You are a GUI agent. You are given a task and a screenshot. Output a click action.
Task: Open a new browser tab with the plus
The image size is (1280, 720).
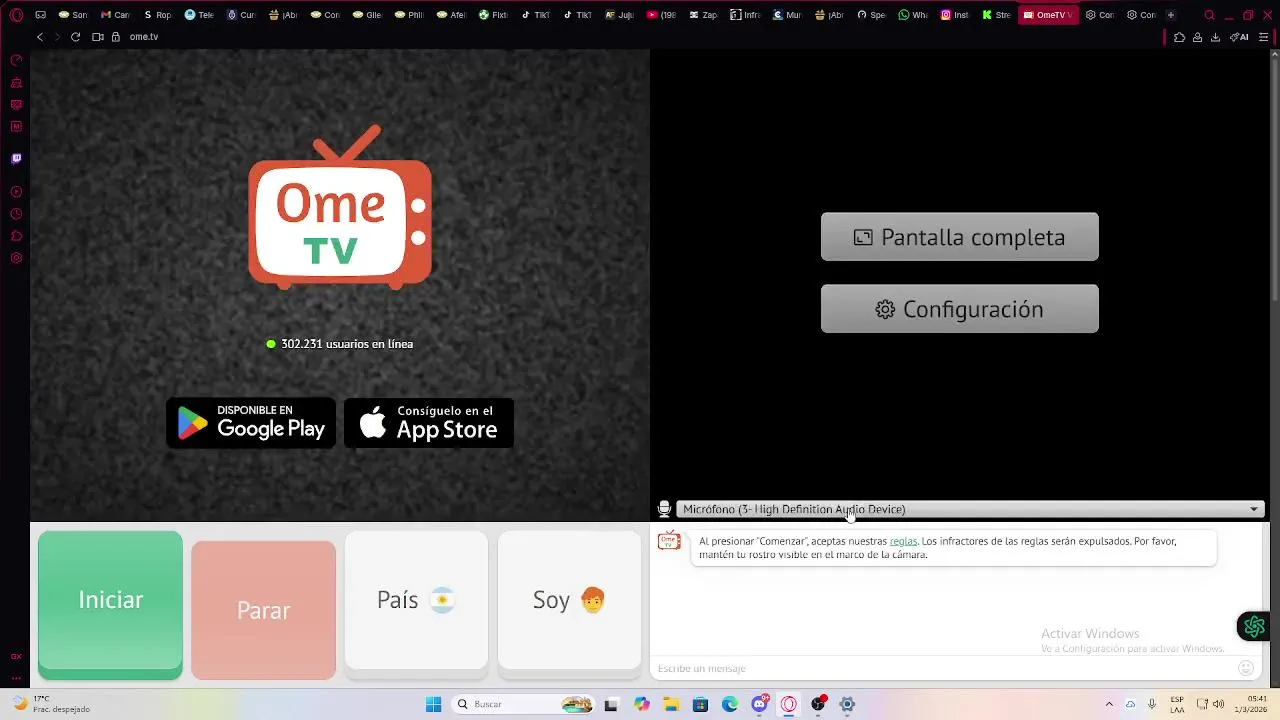pyautogui.click(x=1171, y=15)
